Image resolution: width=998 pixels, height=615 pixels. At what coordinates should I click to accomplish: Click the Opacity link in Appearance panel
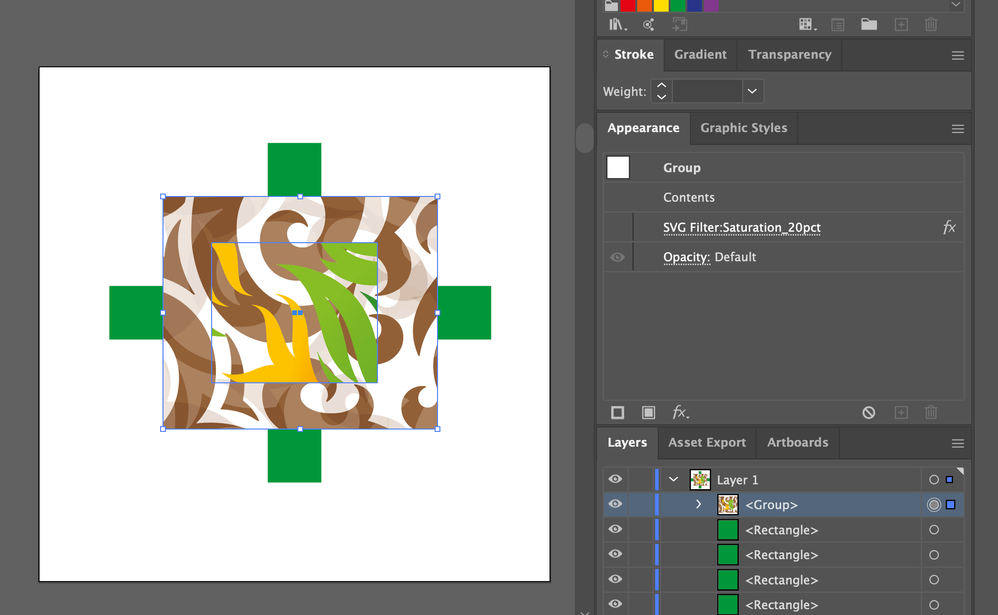tap(686, 257)
